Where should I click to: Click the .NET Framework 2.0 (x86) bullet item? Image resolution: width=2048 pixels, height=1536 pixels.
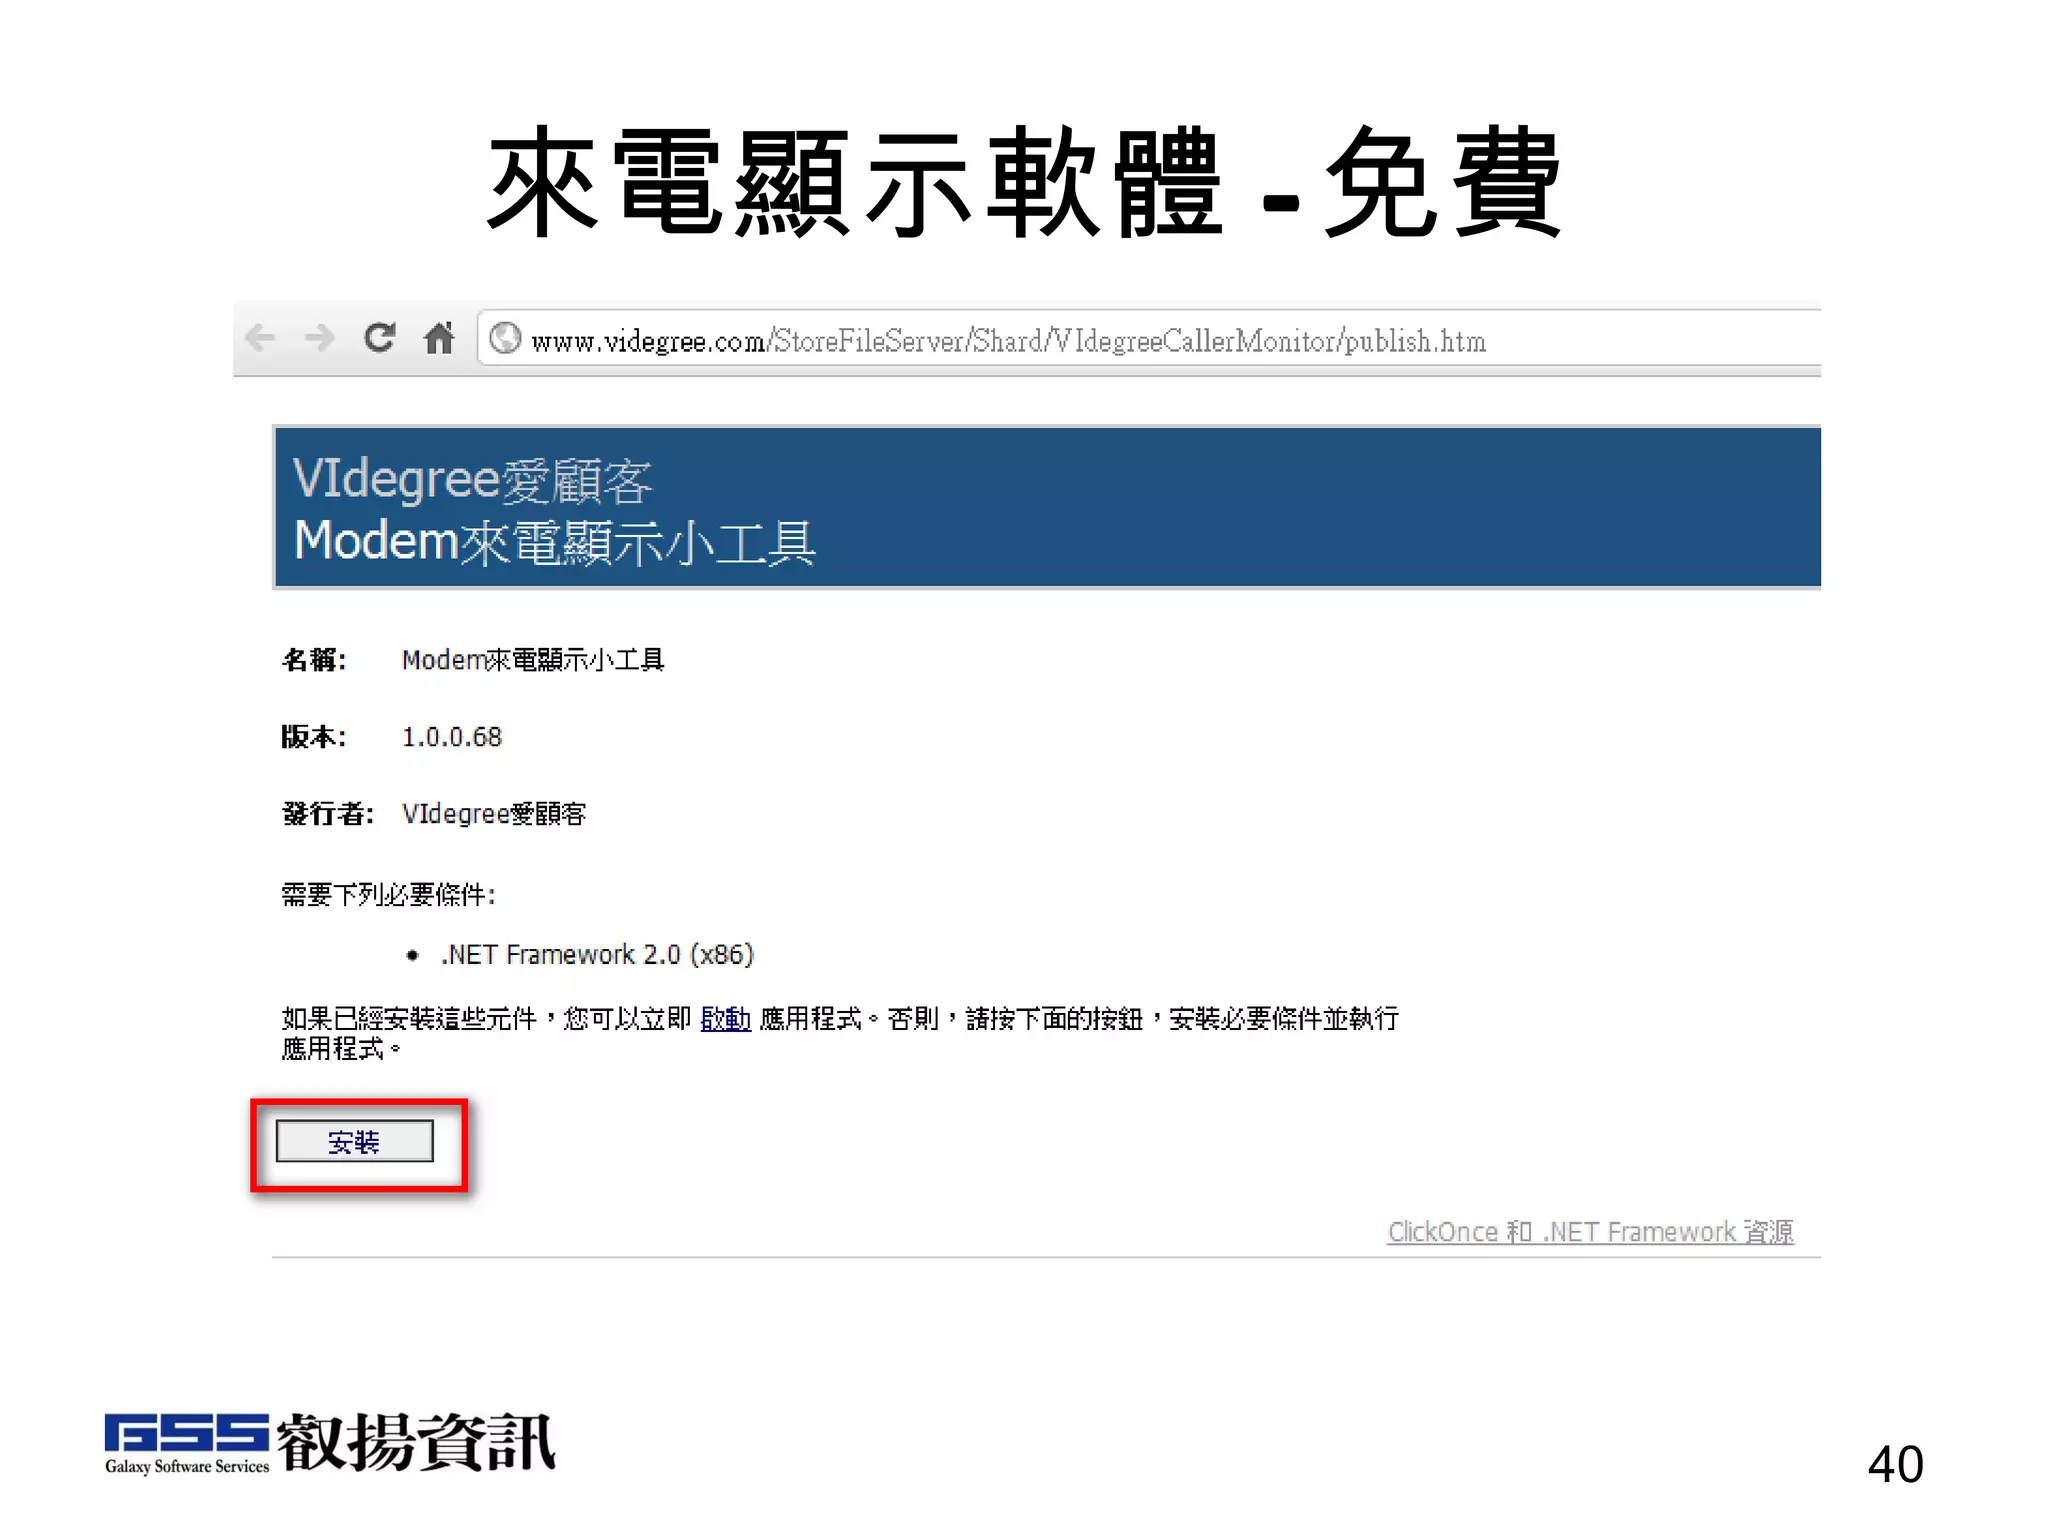597,955
